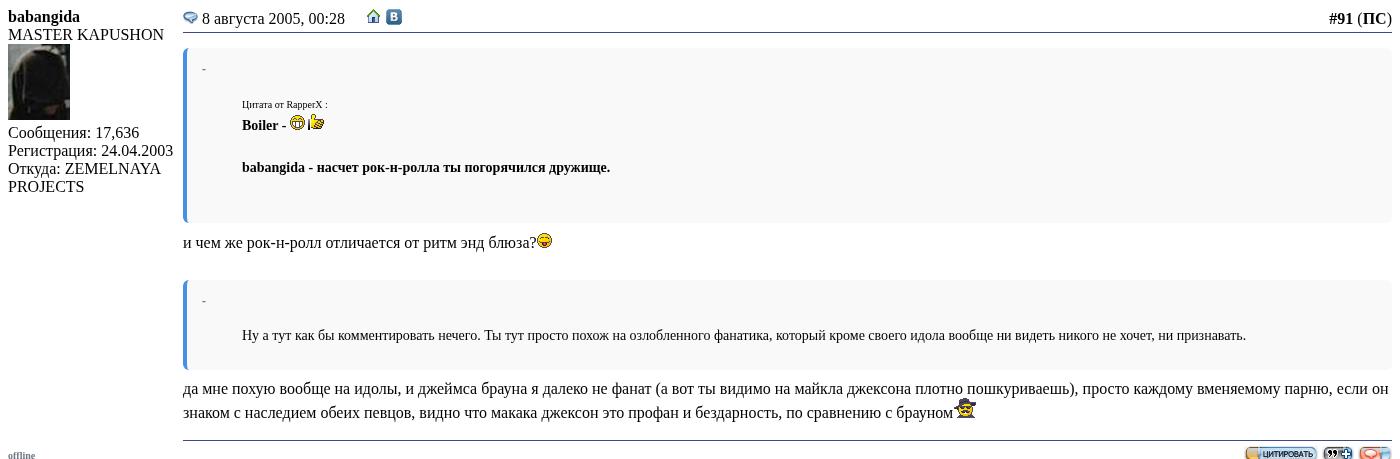Click the home page icon by the date
This screenshot has width=1400, height=459.
(x=373, y=17)
